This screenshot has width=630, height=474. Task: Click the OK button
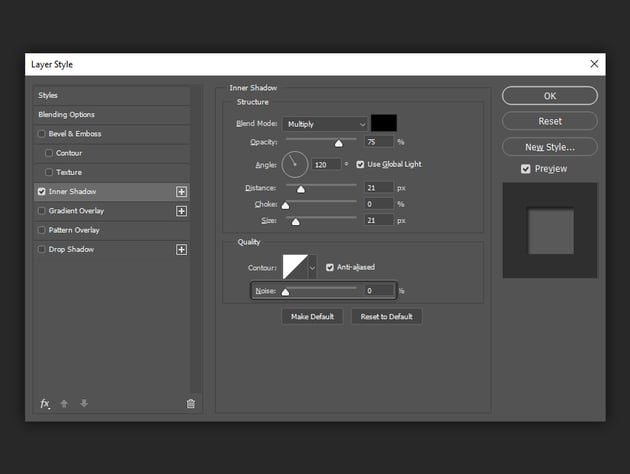pyautogui.click(x=550, y=96)
